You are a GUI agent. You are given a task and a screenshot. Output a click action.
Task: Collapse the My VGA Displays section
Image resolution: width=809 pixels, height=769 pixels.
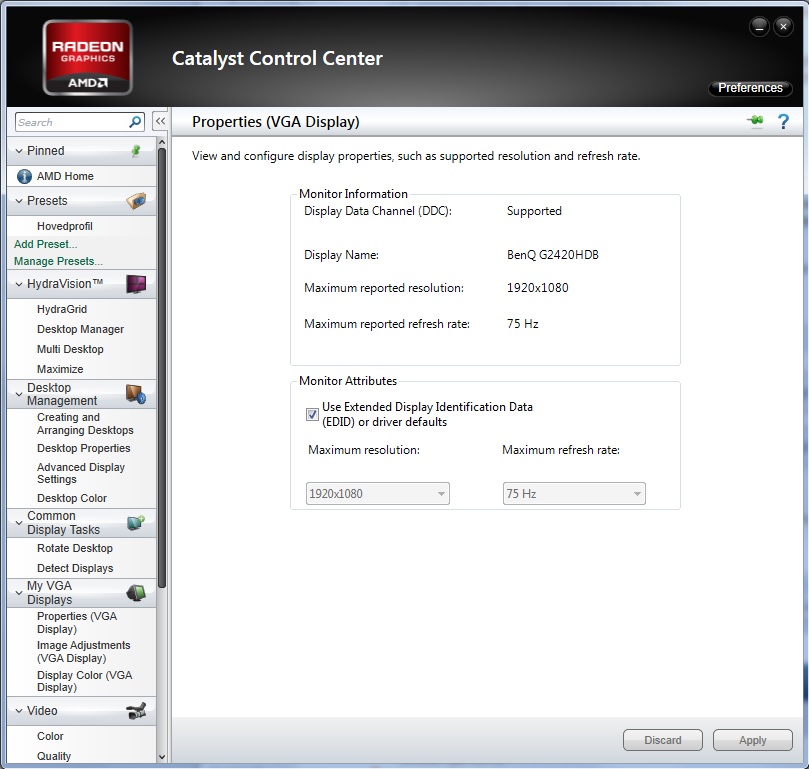pos(19,592)
